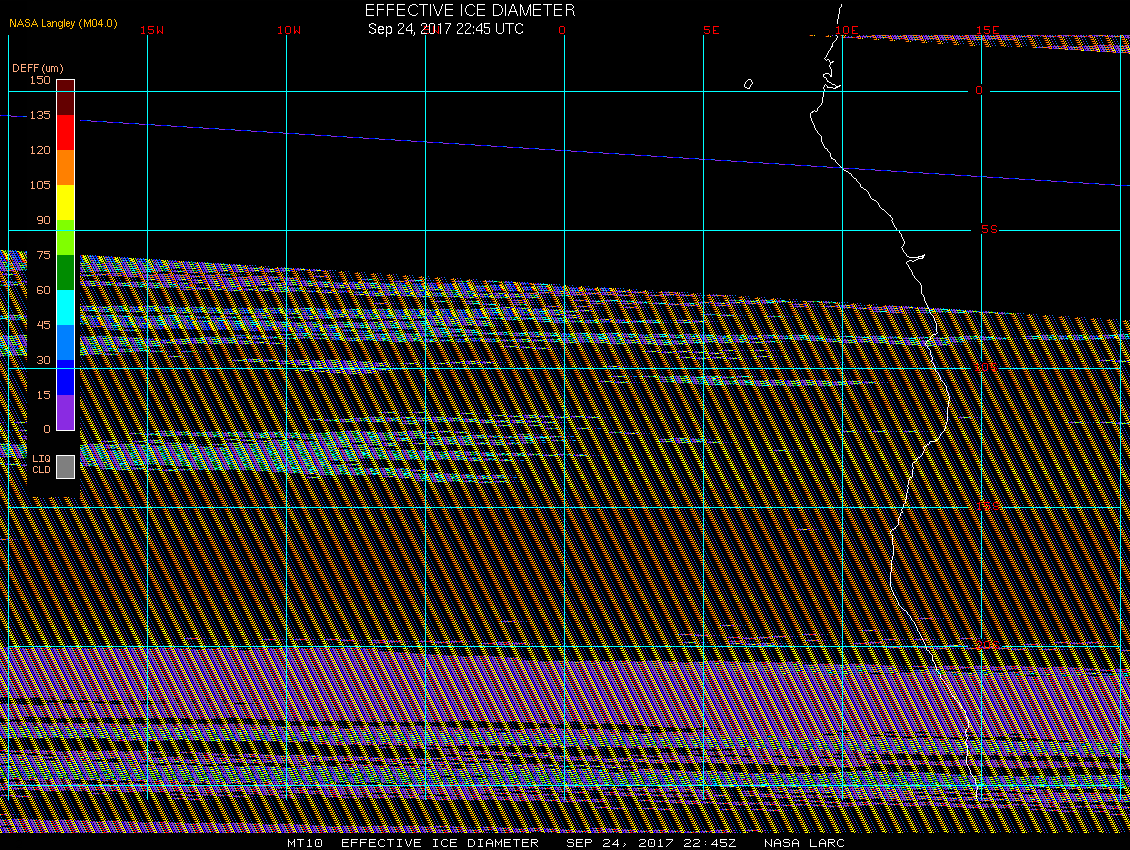The width and height of the screenshot is (1130, 850).
Task: Click the gray LIQ CLD legend swatch
Action: click(66, 466)
